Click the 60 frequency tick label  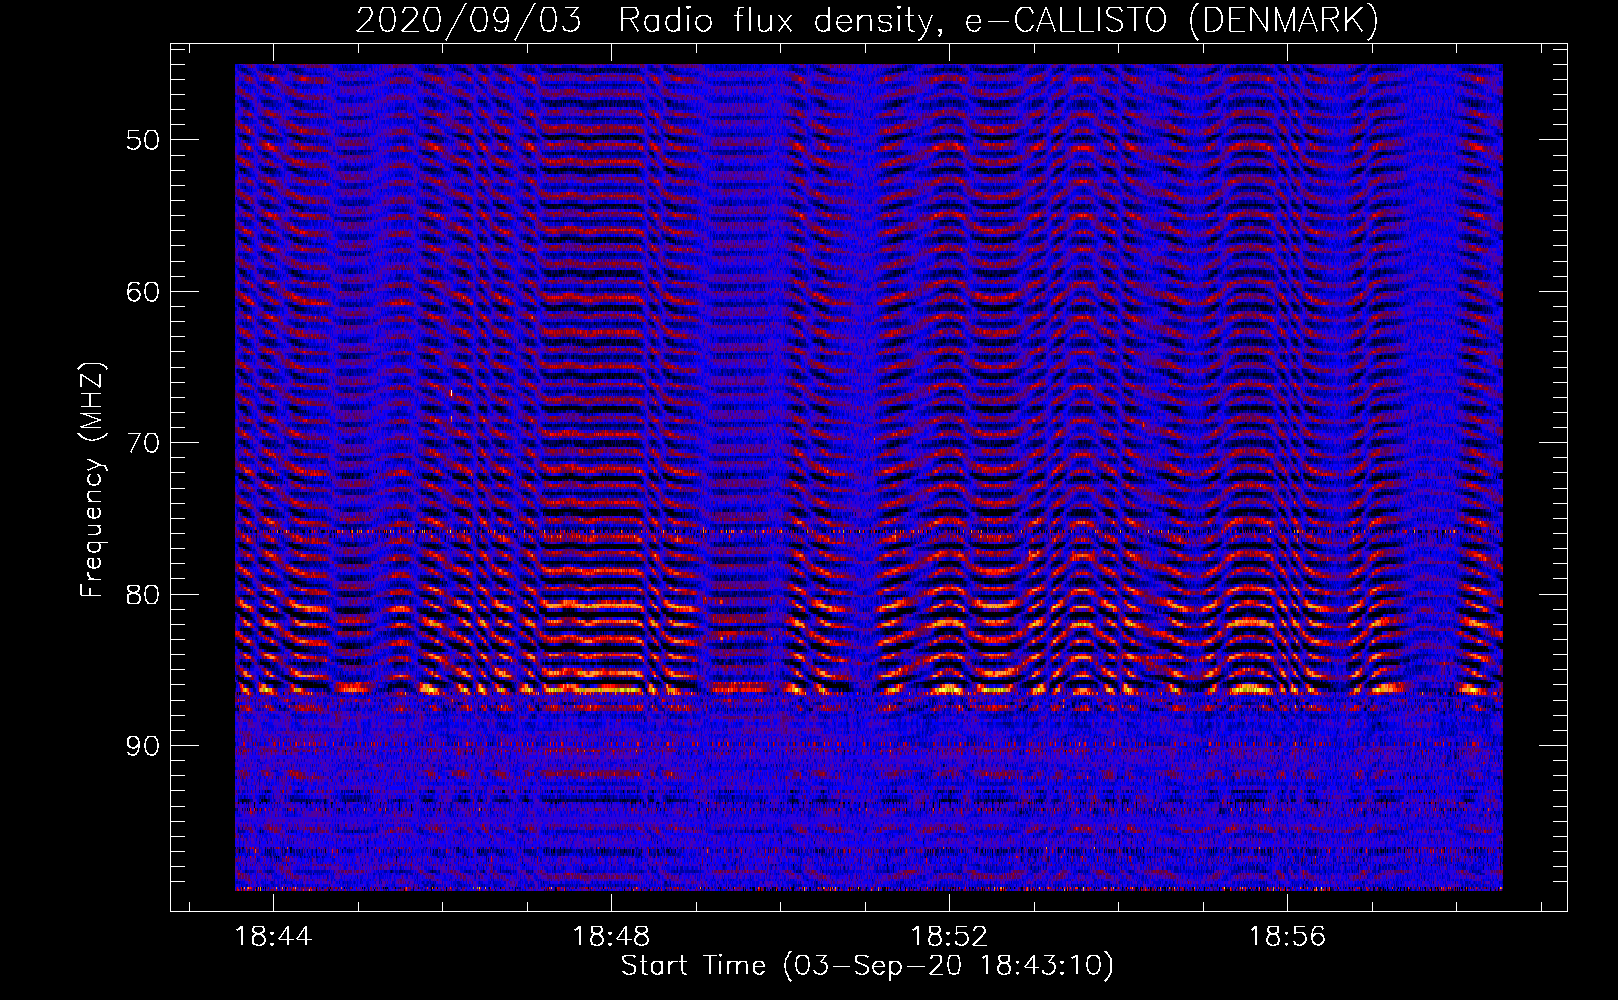(x=143, y=292)
